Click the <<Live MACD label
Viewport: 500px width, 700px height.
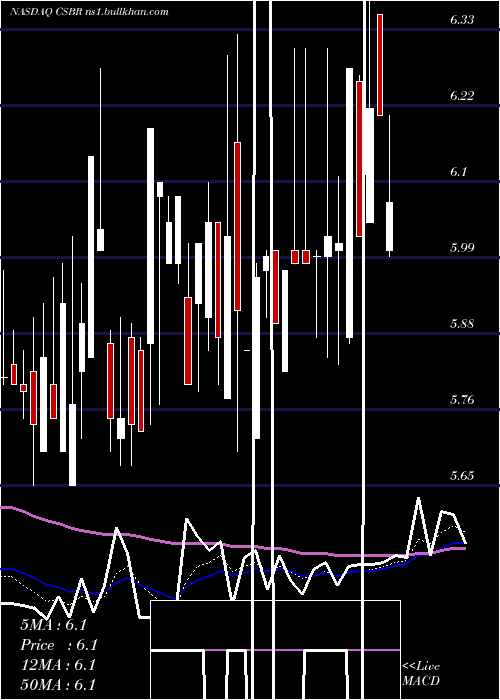[x=421, y=673]
